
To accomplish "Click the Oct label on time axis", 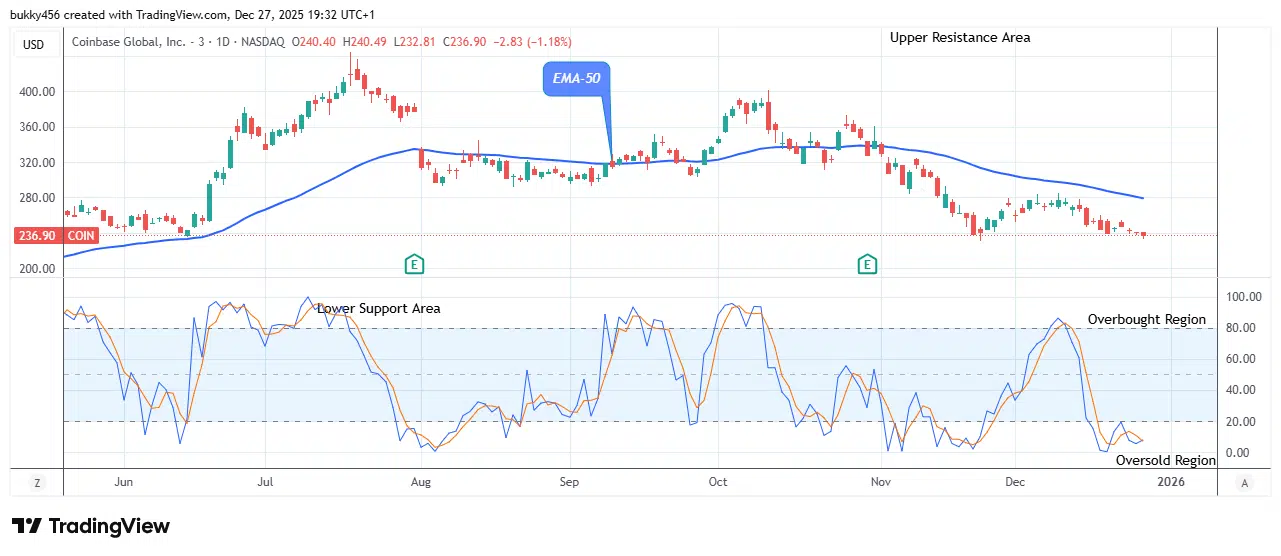I will [717, 482].
